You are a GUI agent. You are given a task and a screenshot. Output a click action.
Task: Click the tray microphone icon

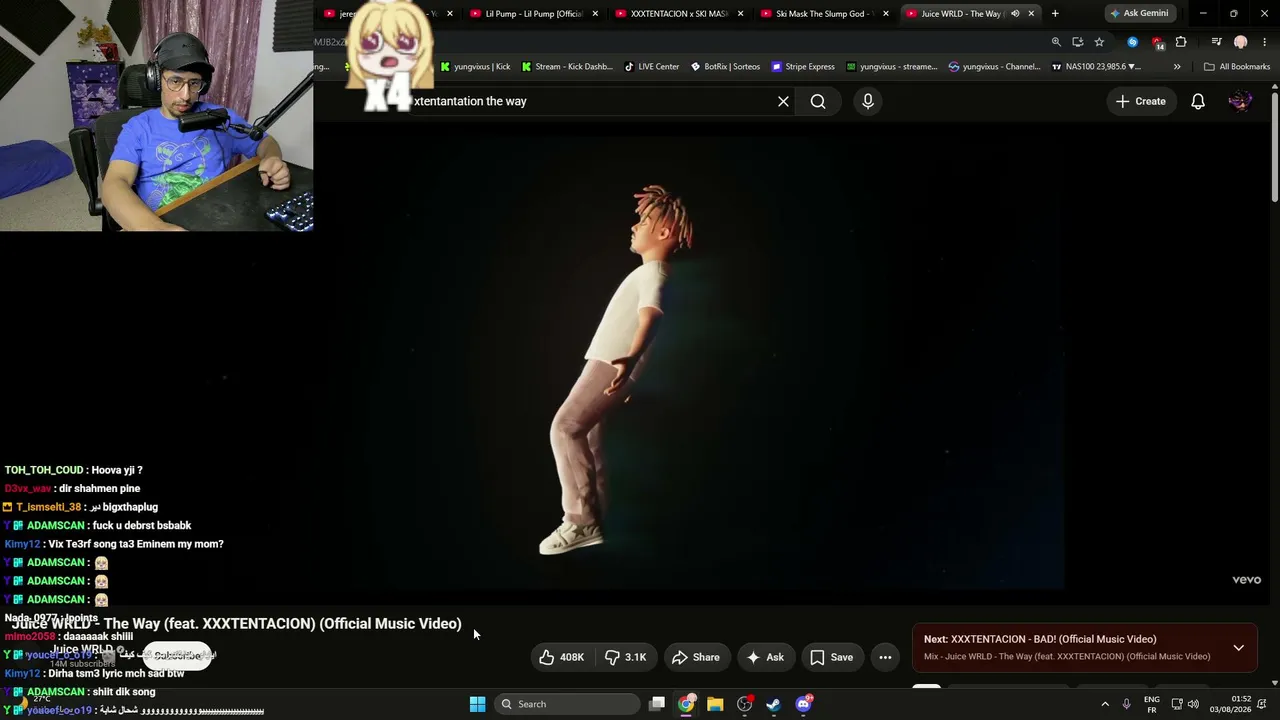(1126, 704)
